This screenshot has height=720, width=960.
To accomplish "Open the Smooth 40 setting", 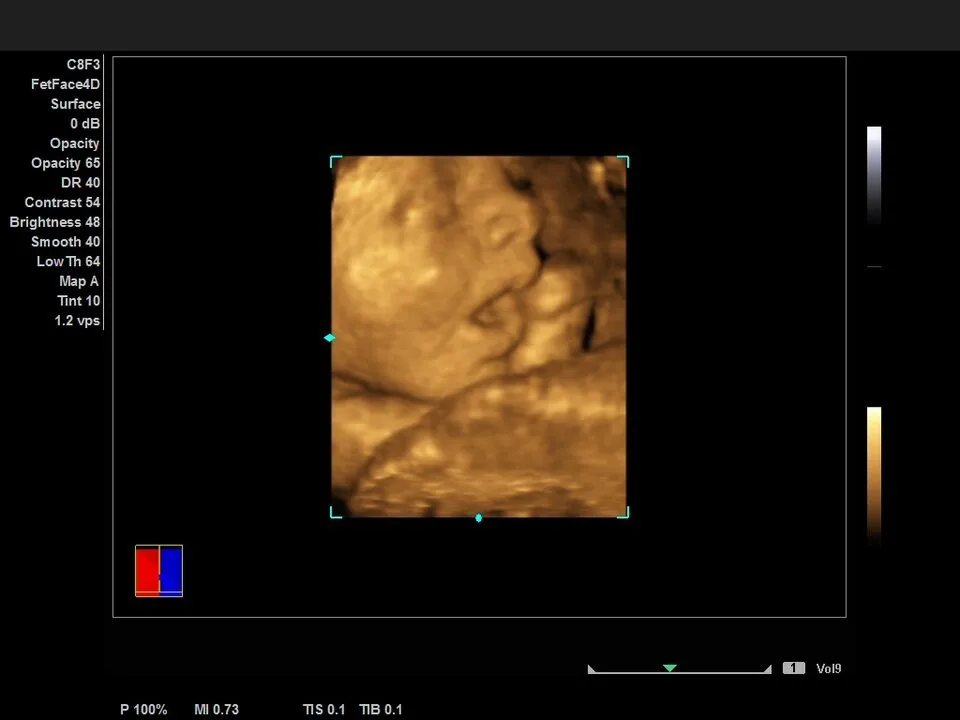I will click(x=65, y=242).
